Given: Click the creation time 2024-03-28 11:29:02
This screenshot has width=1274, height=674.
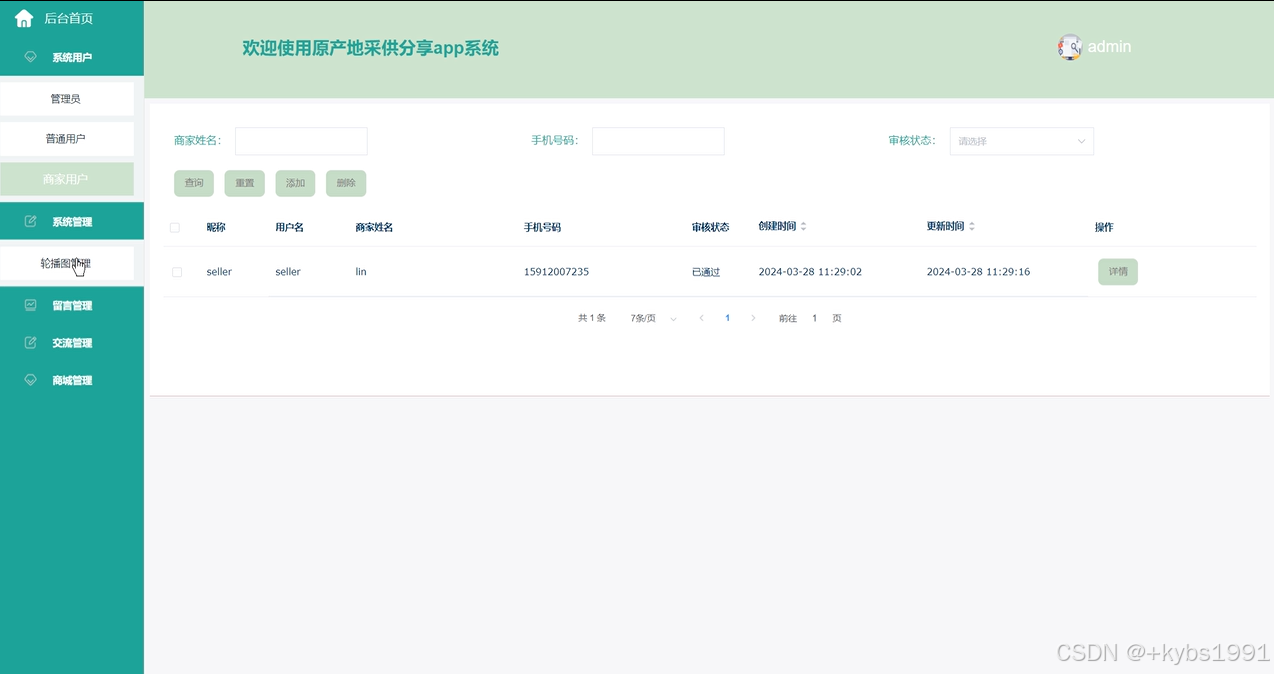Looking at the screenshot, I should (810, 272).
